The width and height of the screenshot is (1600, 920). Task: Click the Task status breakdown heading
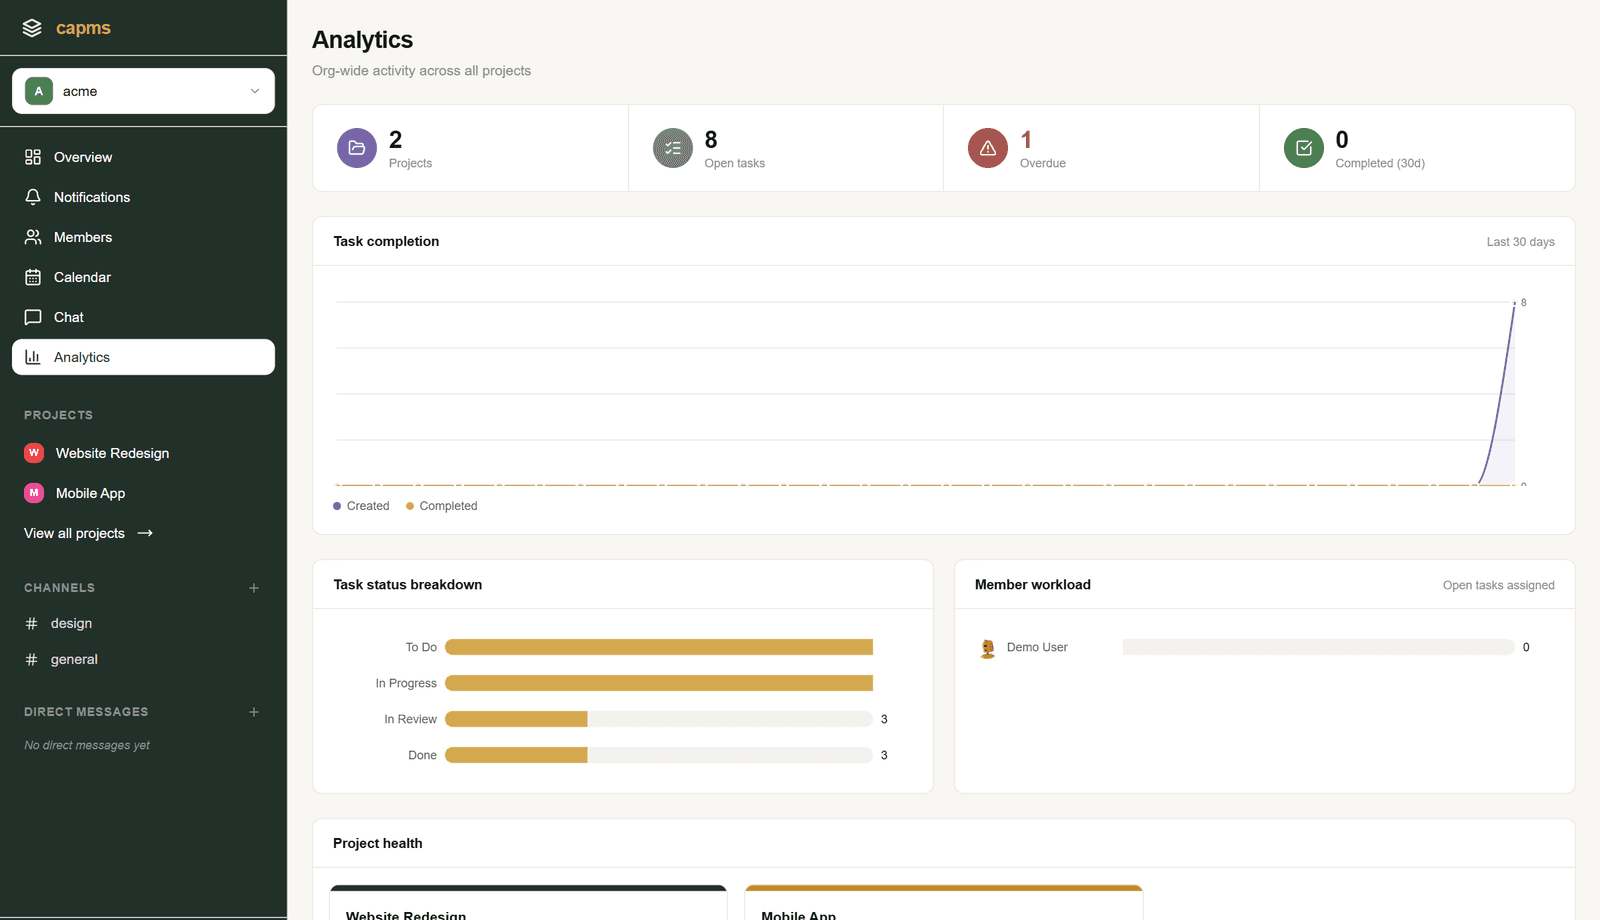(x=408, y=584)
